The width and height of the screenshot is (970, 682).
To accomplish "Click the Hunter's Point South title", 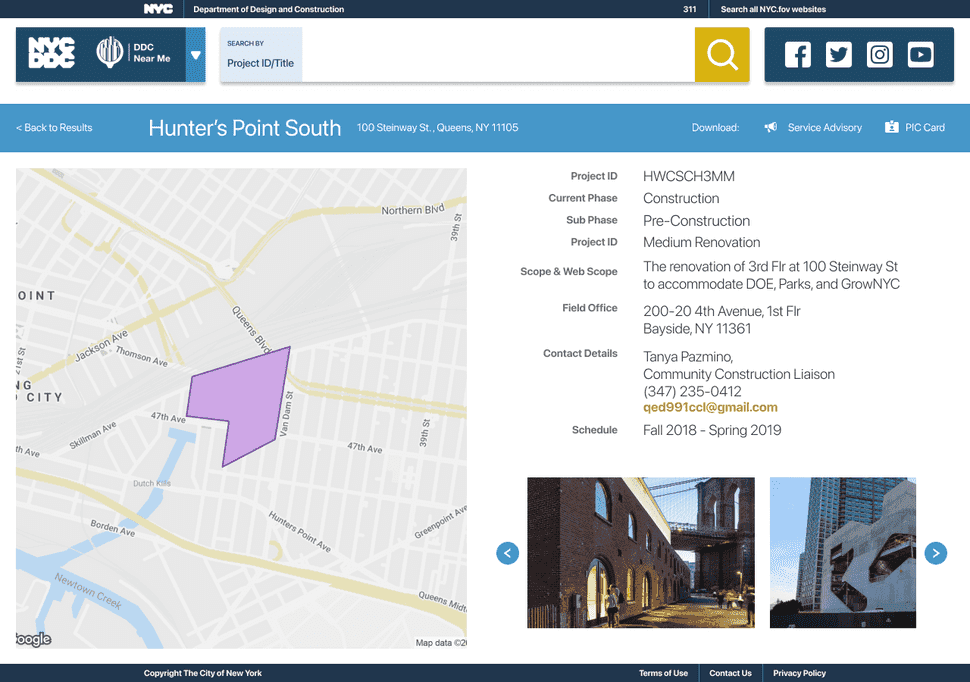I will click(245, 128).
